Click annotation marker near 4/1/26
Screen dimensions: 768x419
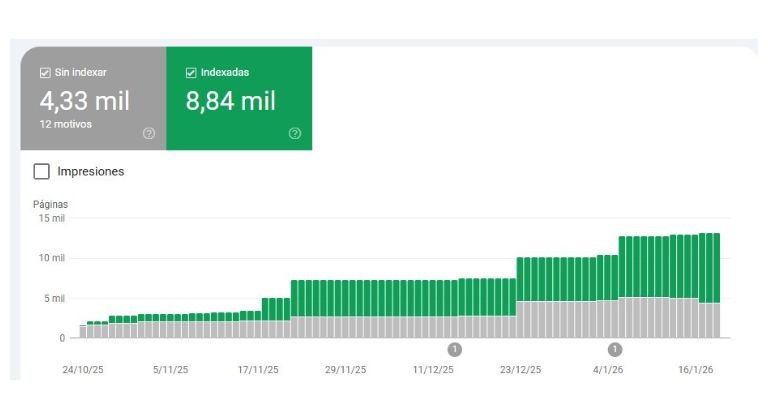615,349
